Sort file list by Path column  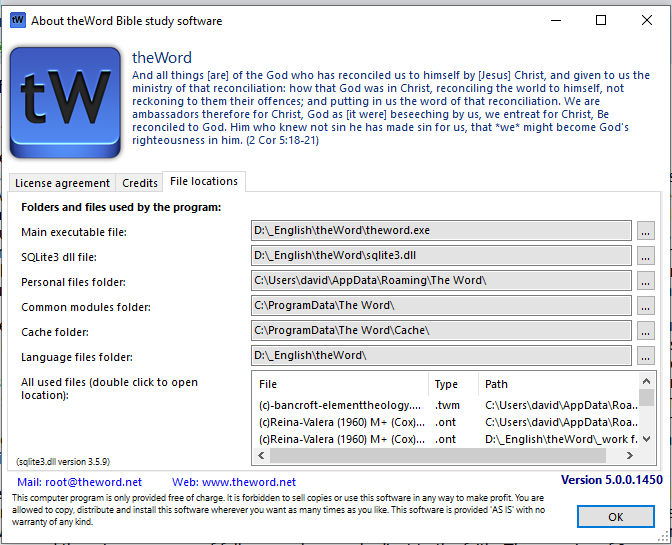558,384
